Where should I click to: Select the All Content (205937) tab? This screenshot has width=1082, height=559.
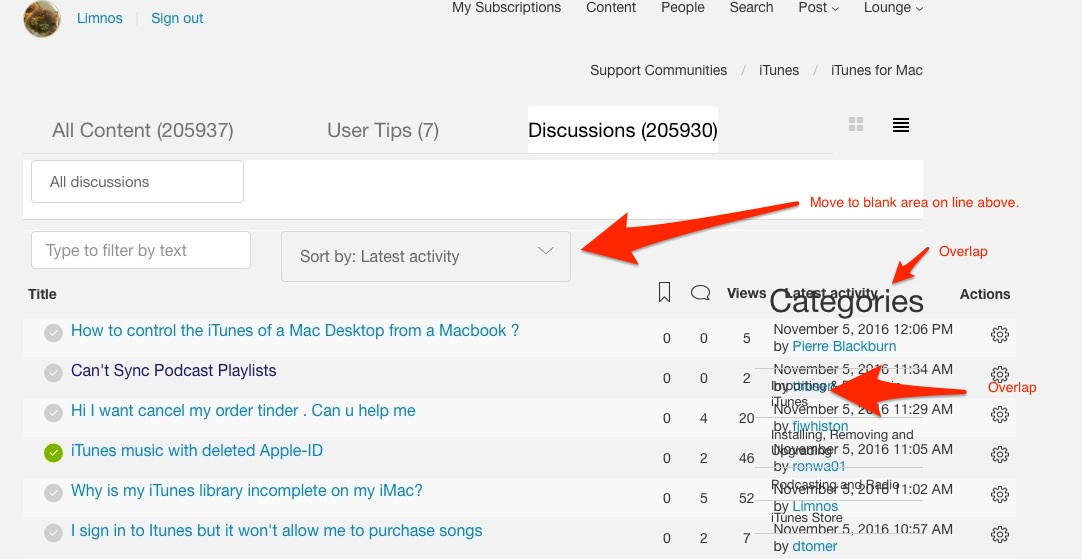[x=143, y=130]
